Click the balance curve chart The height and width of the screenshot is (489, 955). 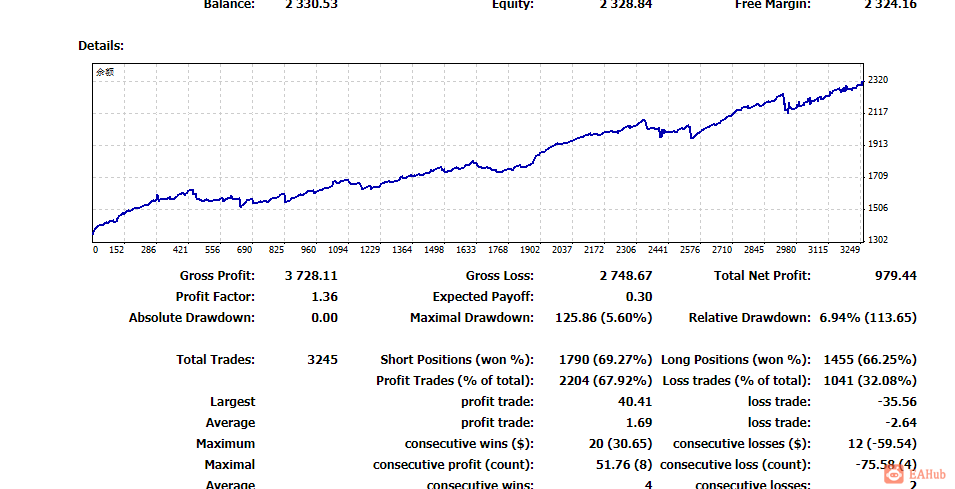point(478,153)
